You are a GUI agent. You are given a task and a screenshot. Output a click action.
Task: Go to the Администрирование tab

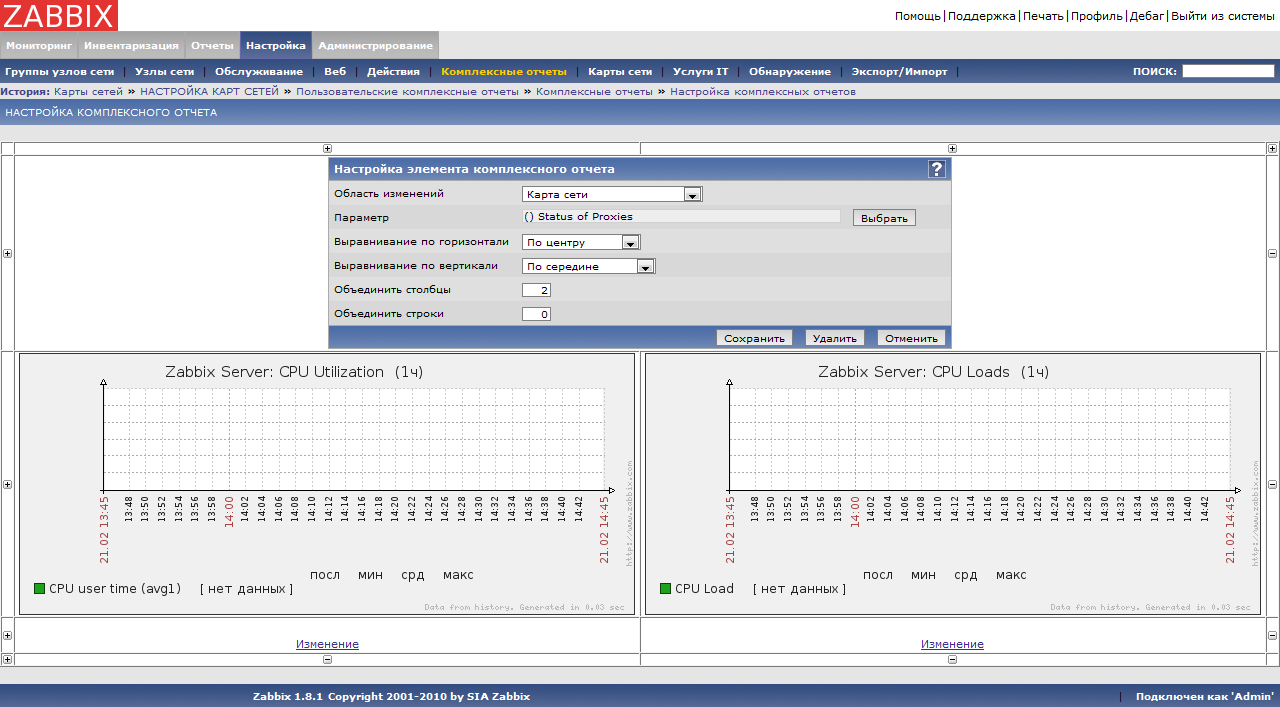pos(376,45)
